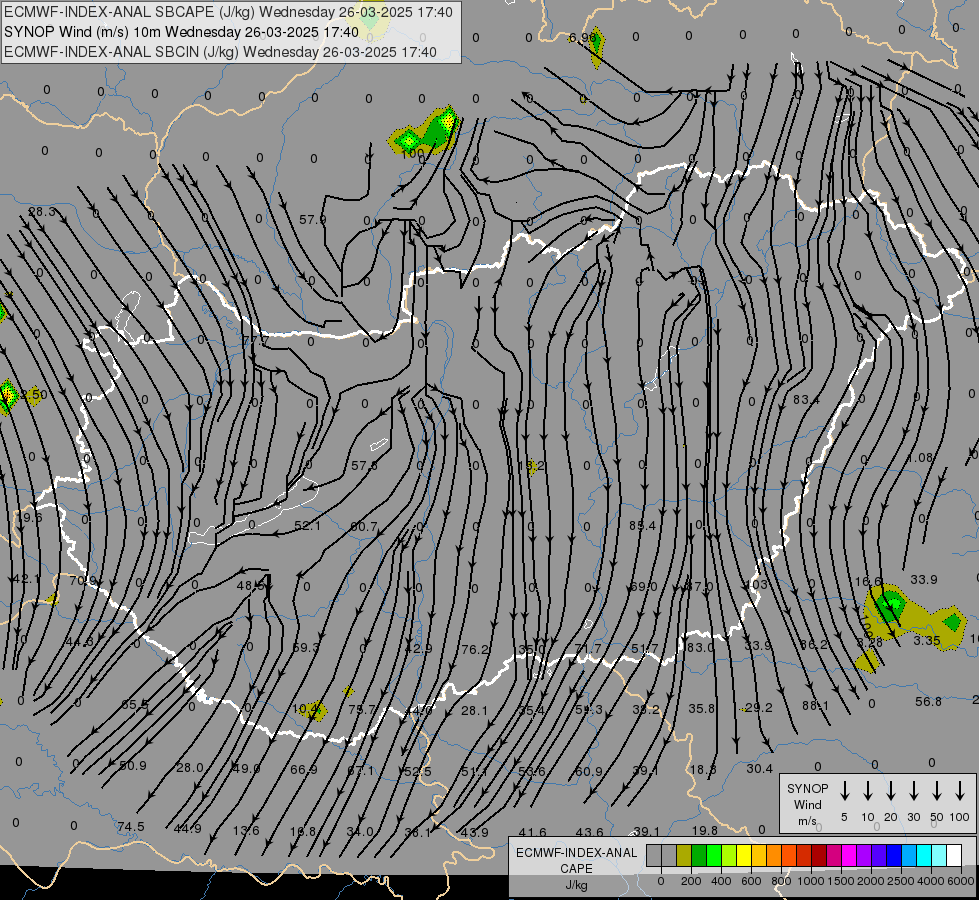Viewport: 979px width, 900px height.
Task: Click the 56.8 map value
Action: (928, 701)
